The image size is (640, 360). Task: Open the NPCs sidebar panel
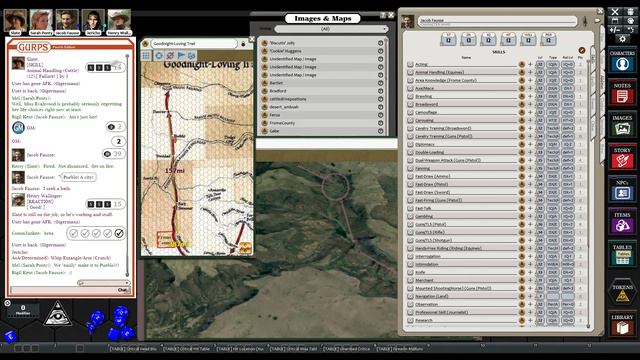pos(622,190)
